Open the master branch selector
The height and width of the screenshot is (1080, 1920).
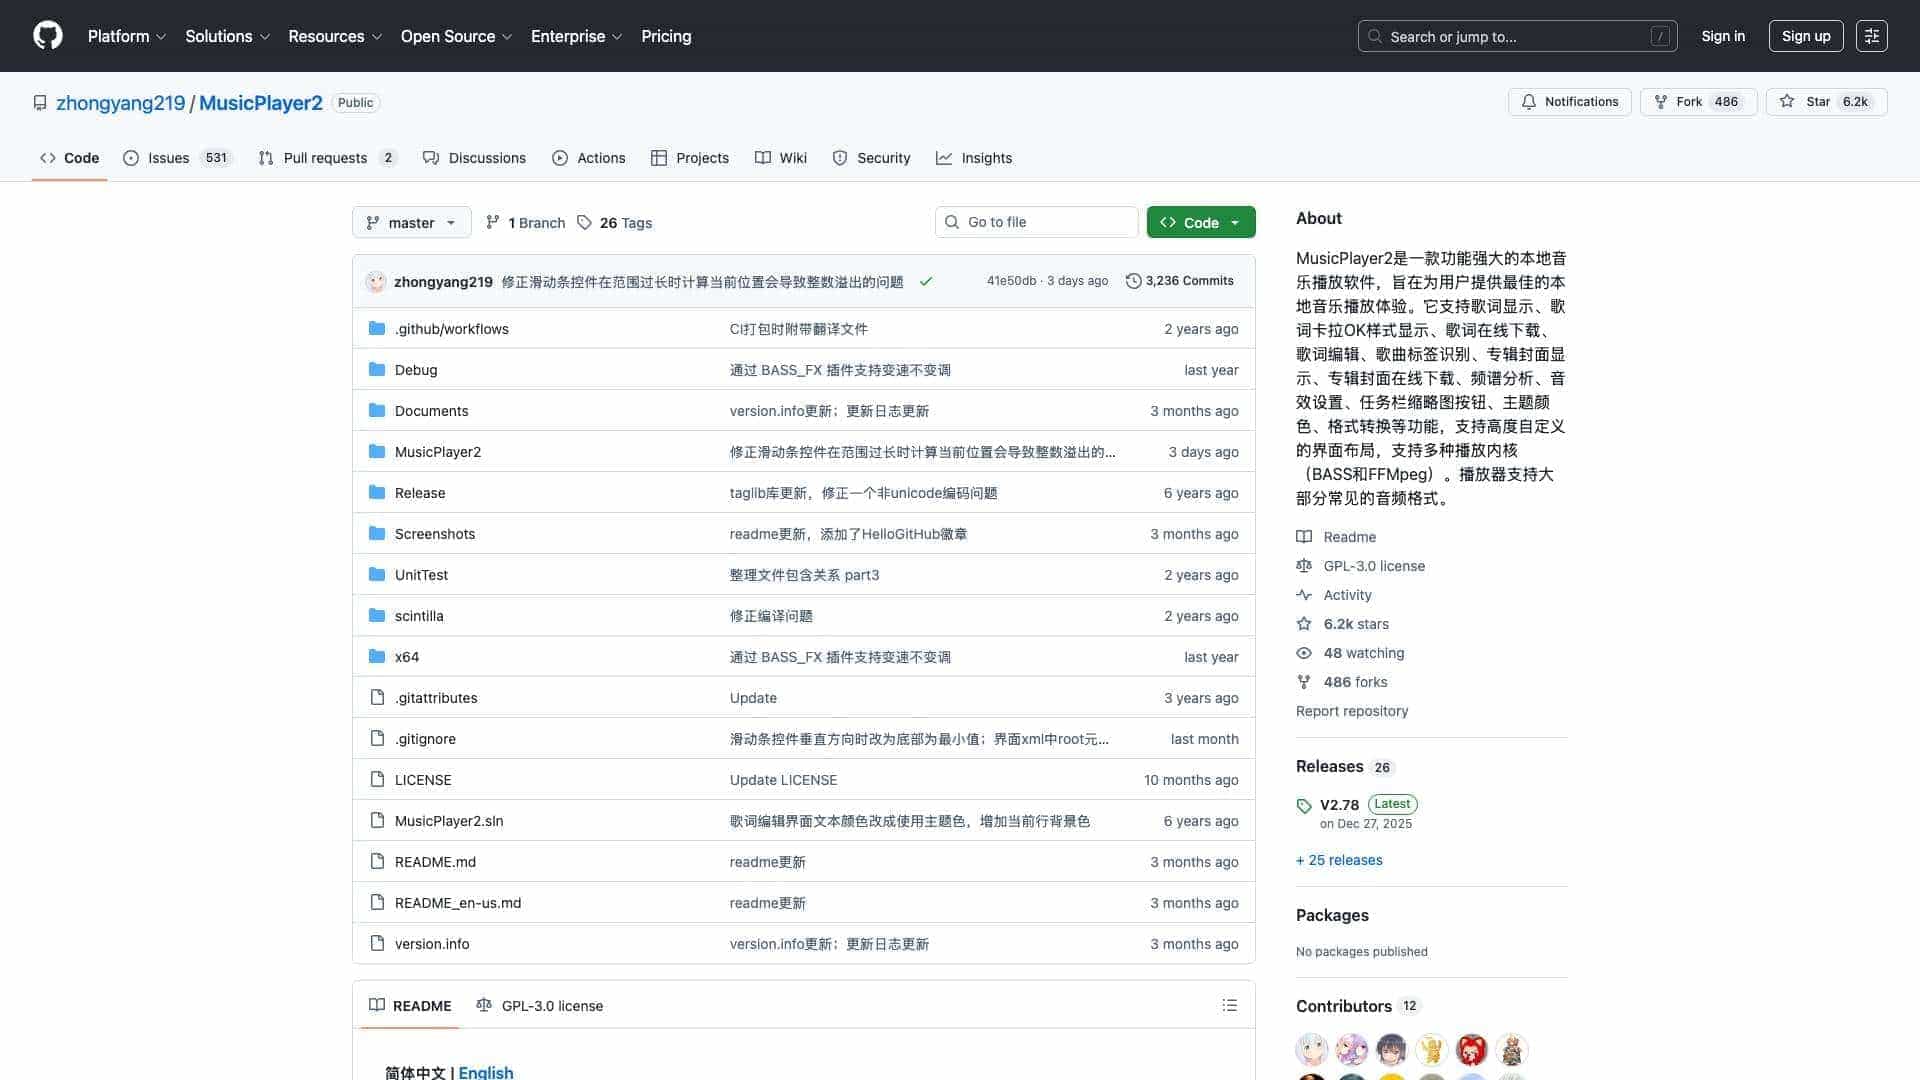[412, 222]
